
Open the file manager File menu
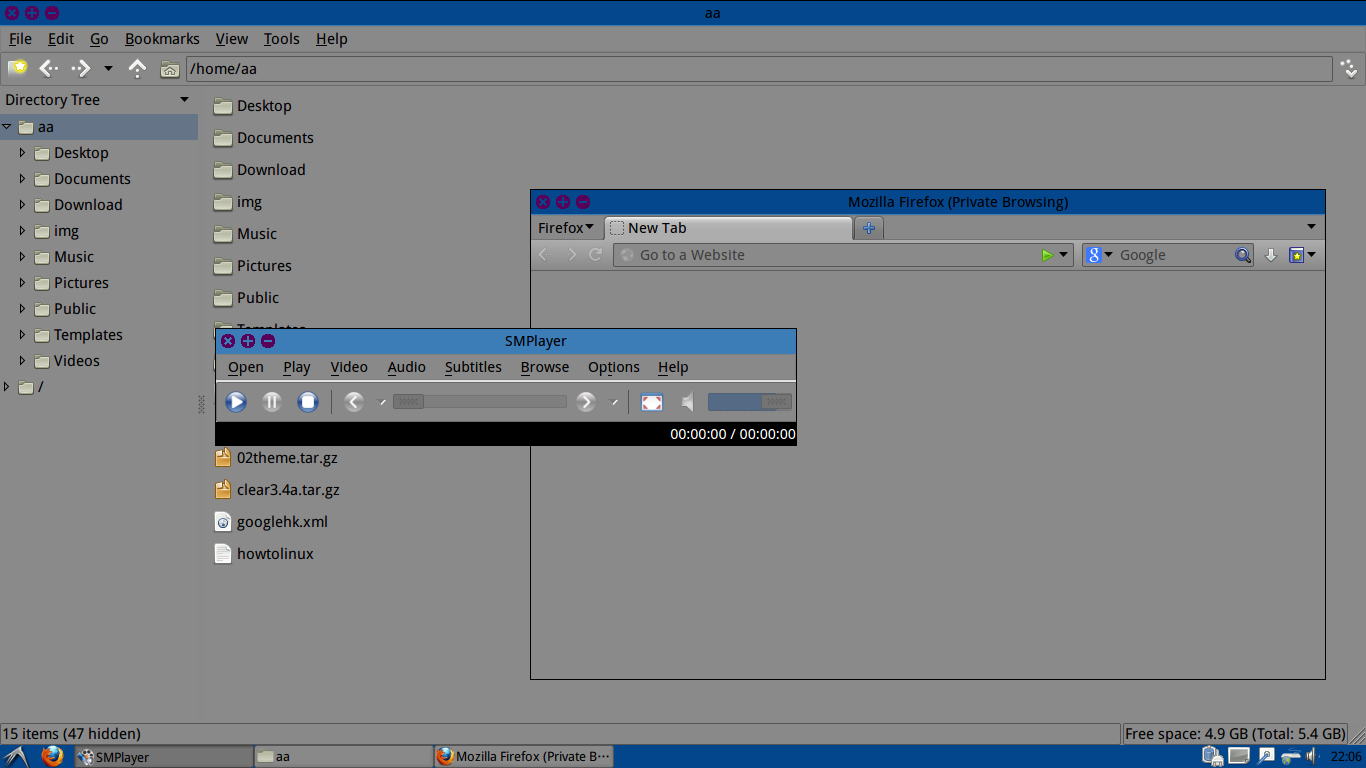(20, 39)
